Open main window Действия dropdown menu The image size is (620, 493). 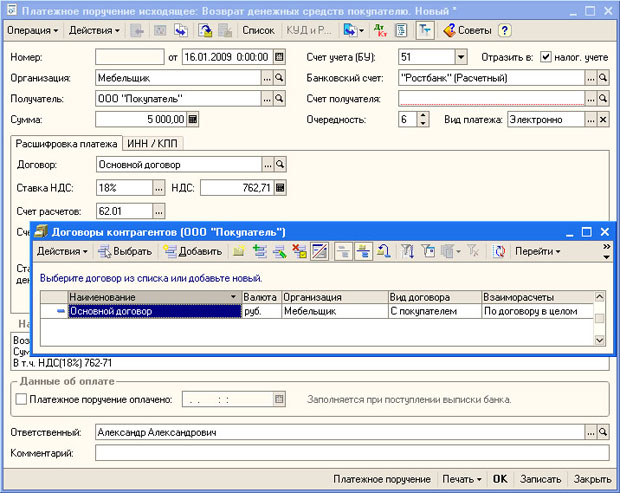(x=94, y=30)
